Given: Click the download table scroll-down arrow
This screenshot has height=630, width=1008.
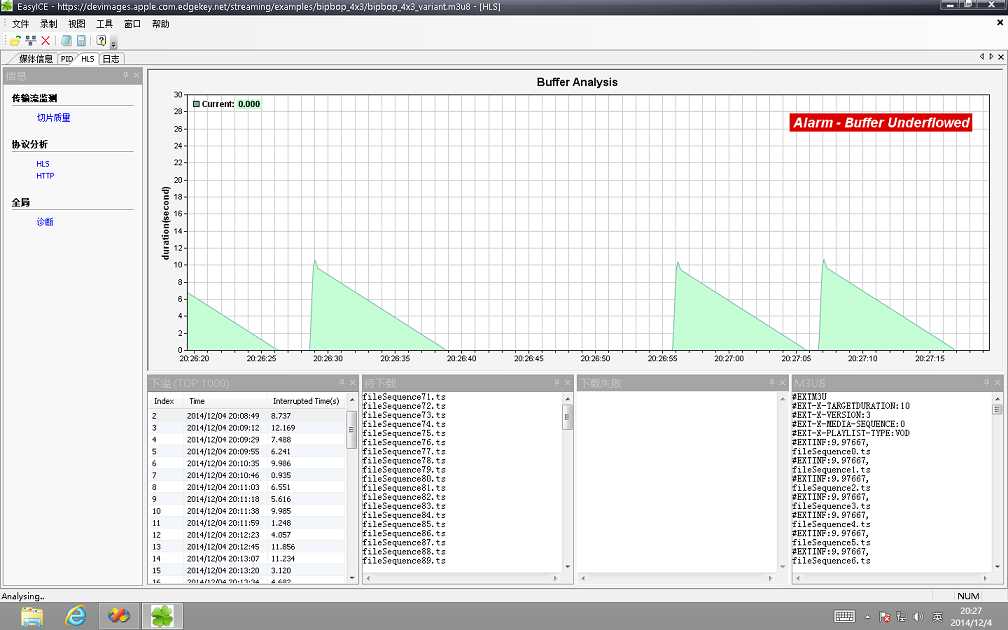Looking at the screenshot, I should pyautogui.click(x=352, y=577).
